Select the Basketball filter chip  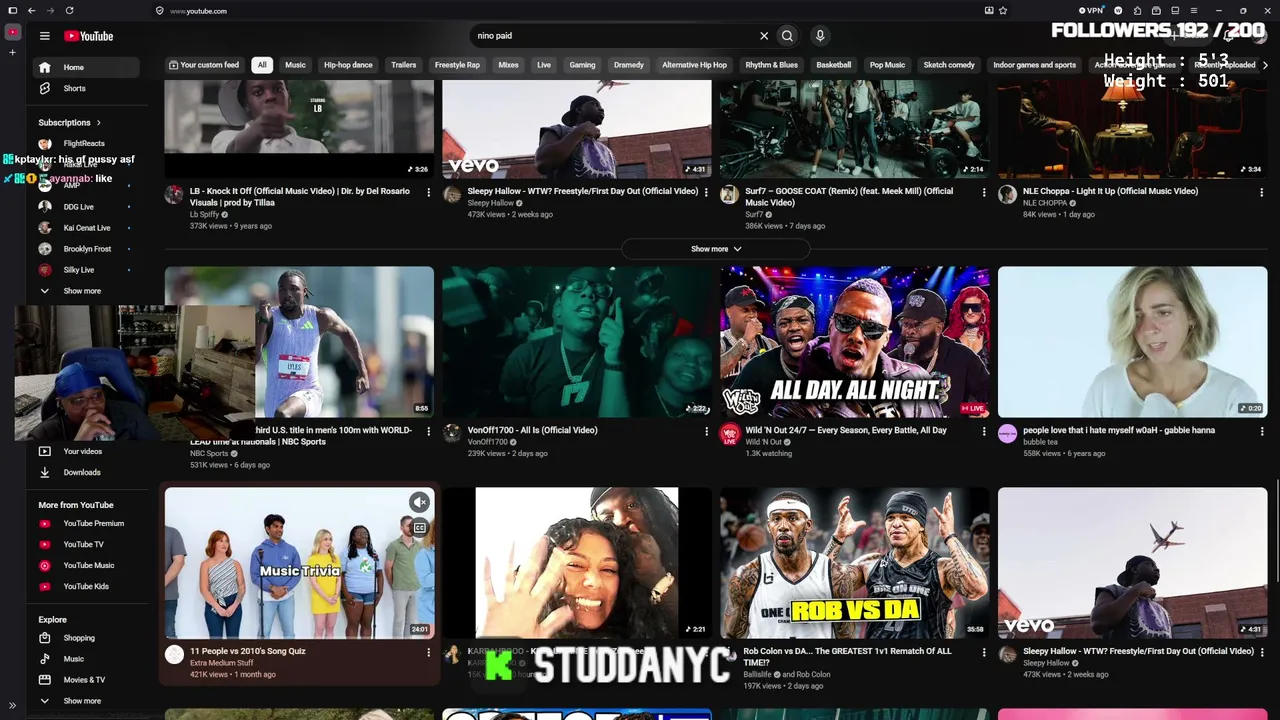[x=833, y=65]
